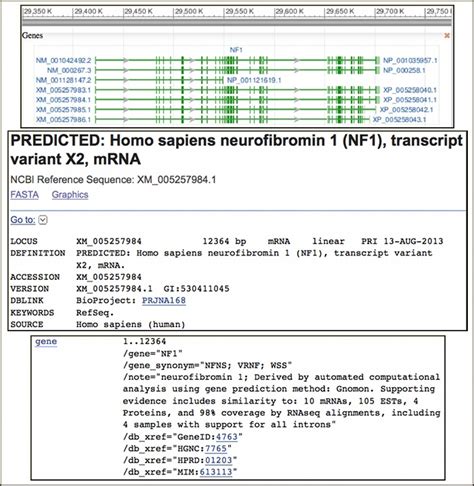Click protein label XP_005258040.1
The width and height of the screenshot is (474, 486).
[x=410, y=90]
